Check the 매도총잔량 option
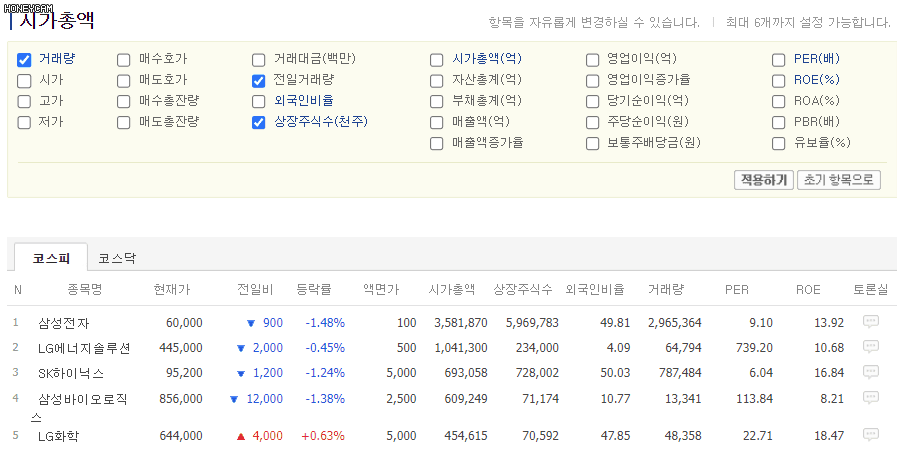The height and width of the screenshot is (457, 897). click(x=124, y=122)
